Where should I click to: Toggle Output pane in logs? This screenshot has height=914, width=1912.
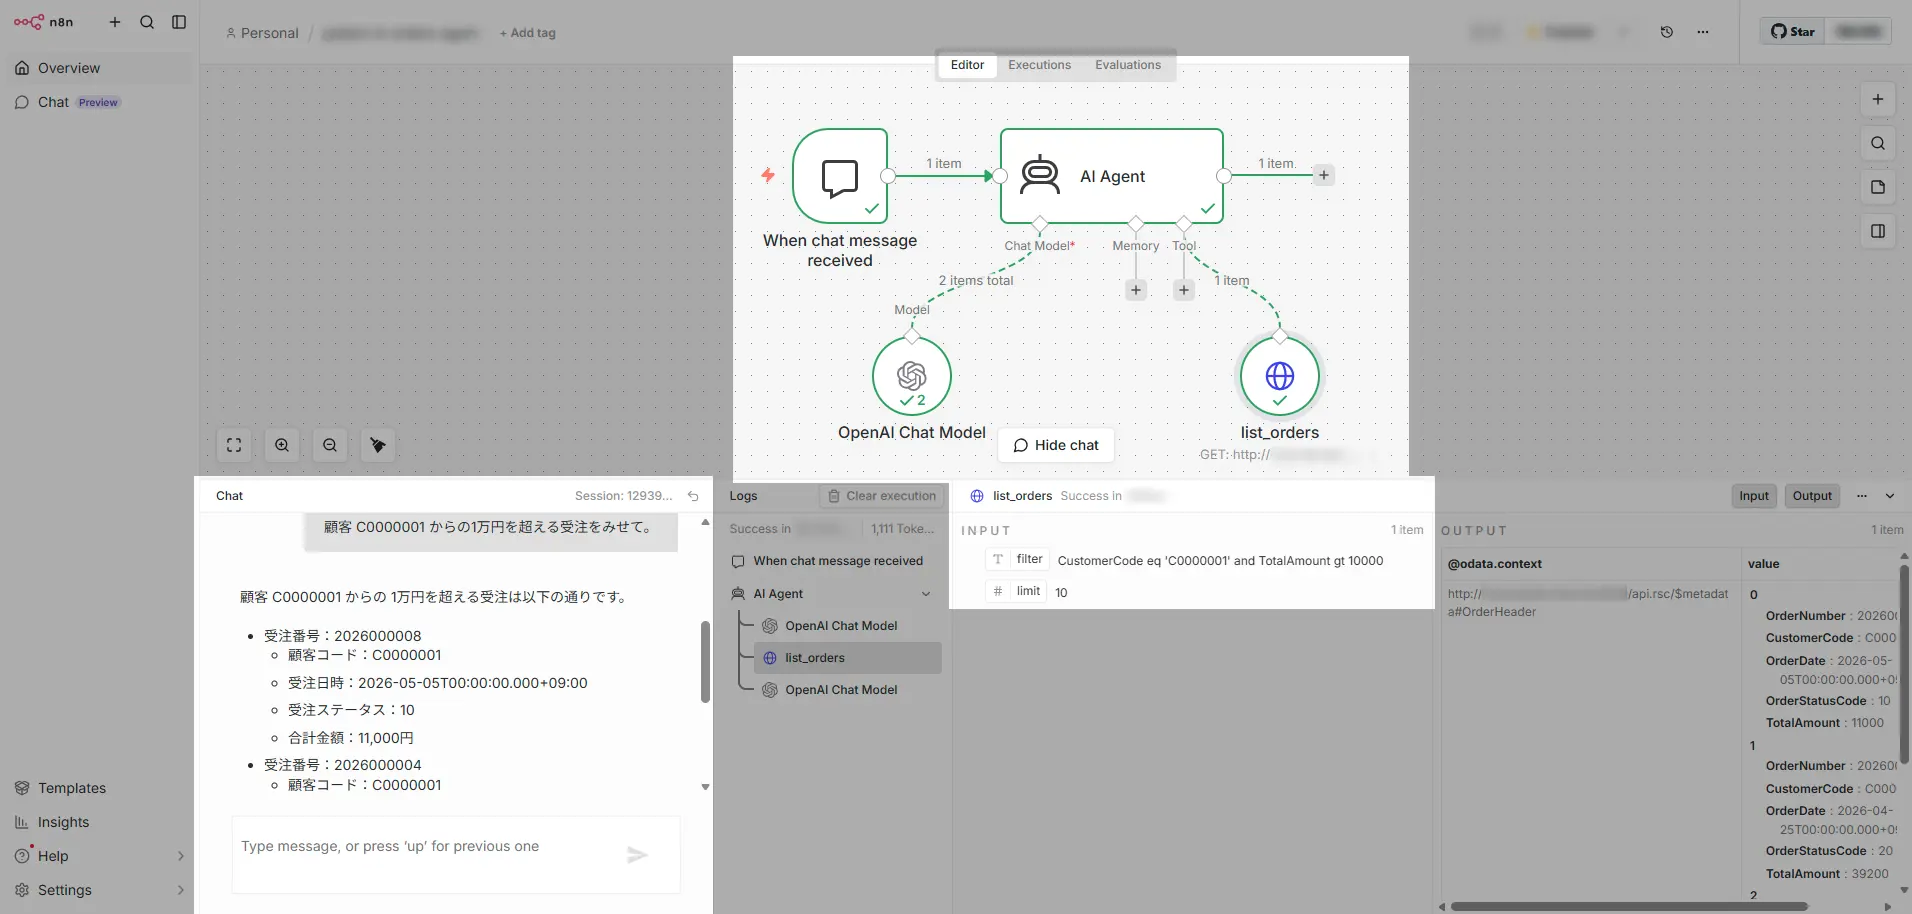pos(1812,496)
